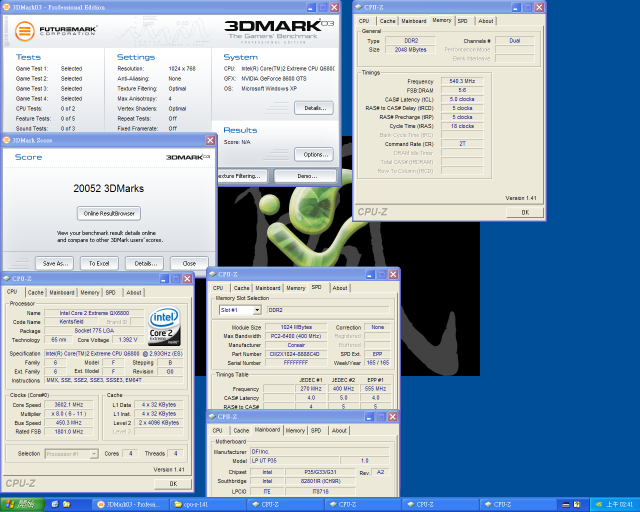The height and width of the screenshot is (512, 640).
Task: Click Max Bandwidth PC2-6400 value
Action: click(x=296, y=336)
